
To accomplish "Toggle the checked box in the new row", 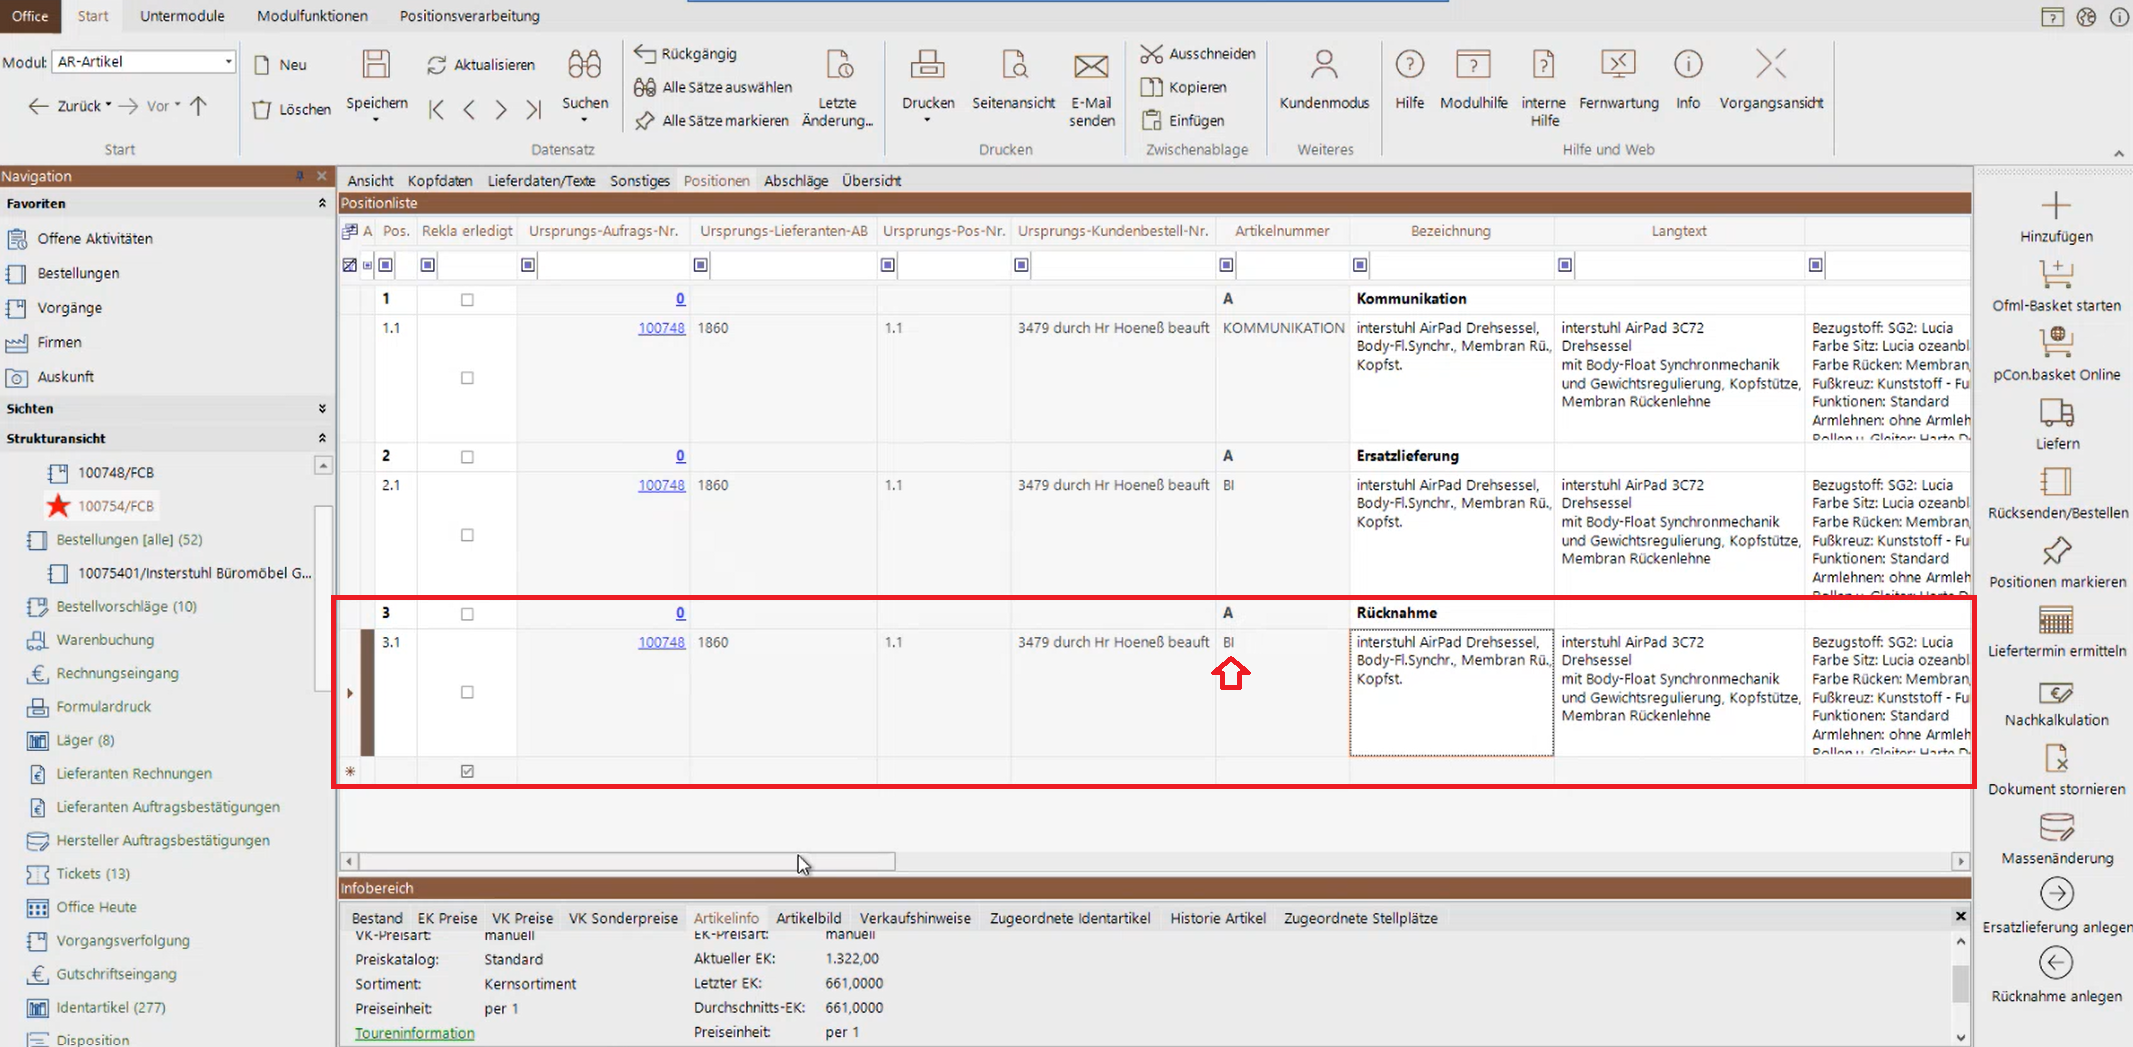I will click(x=467, y=771).
